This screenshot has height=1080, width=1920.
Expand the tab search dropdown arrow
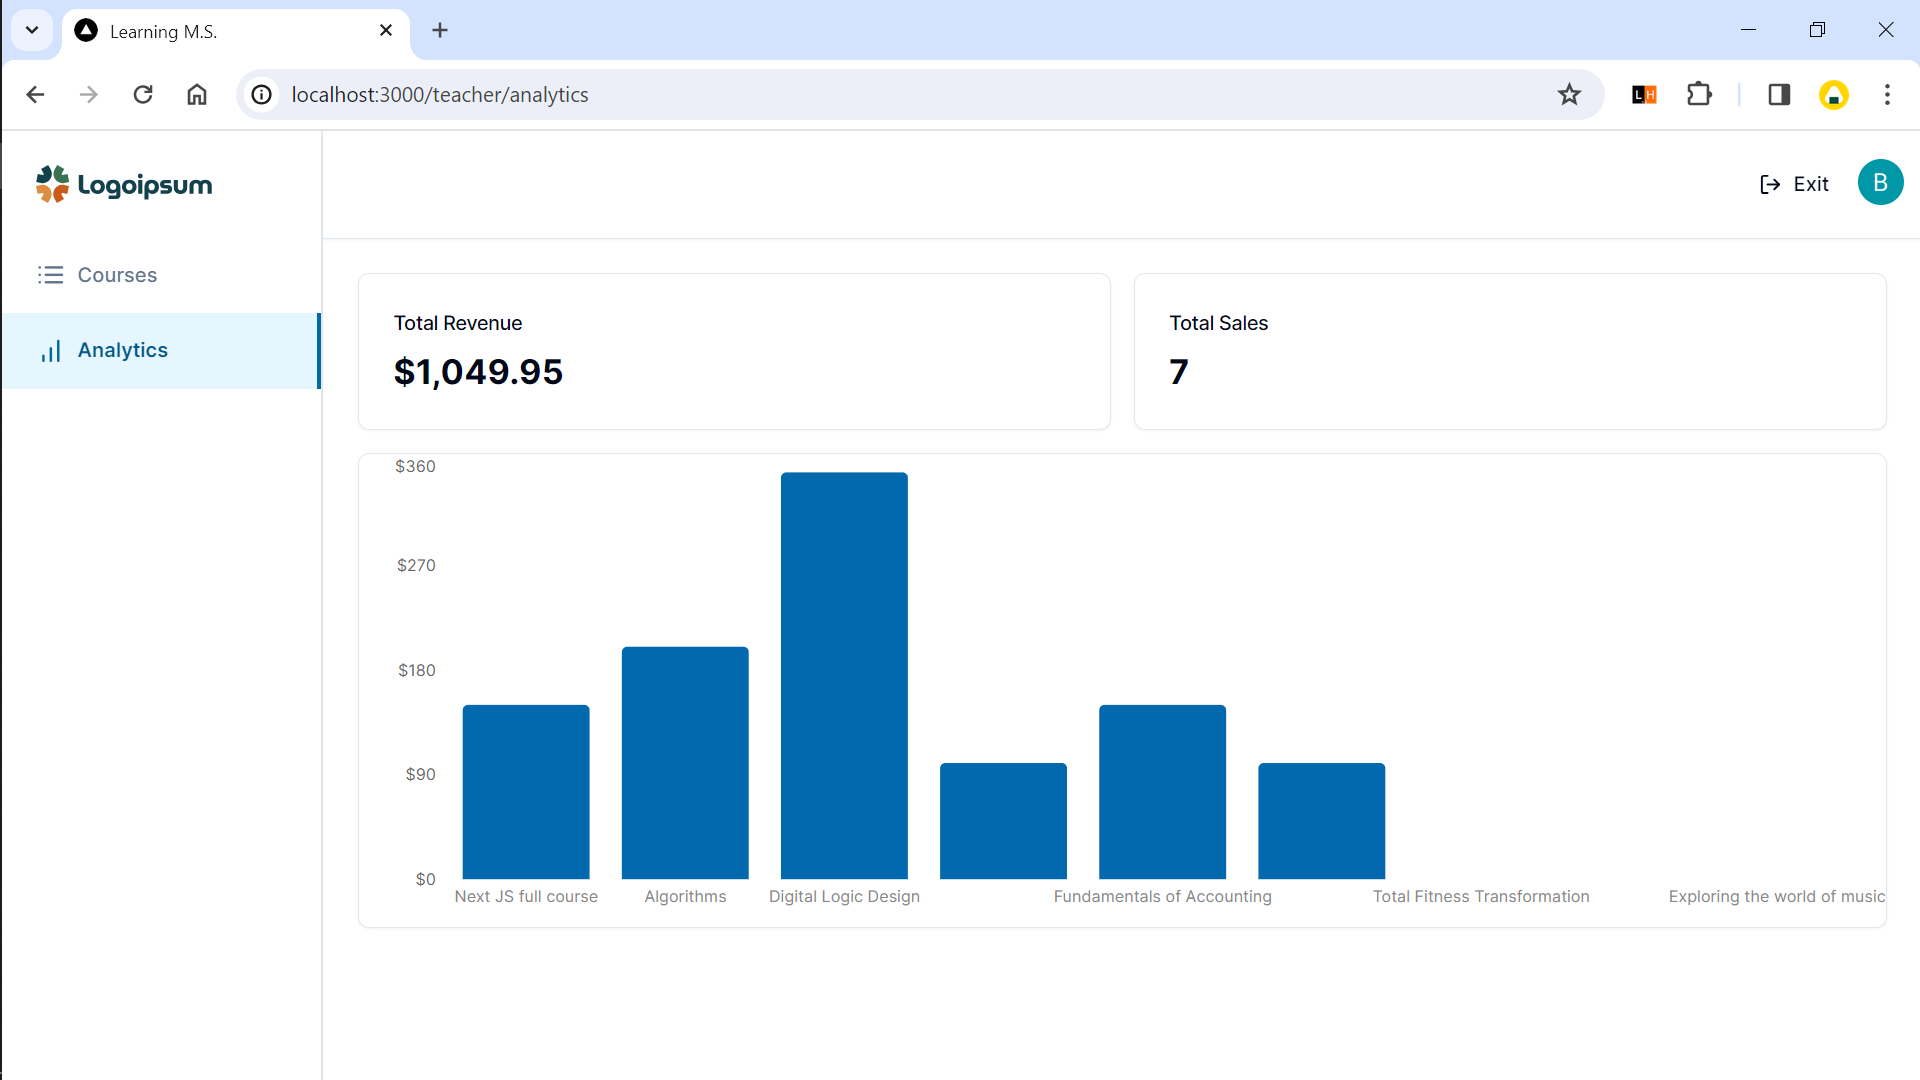pyautogui.click(x=32, y=30)
